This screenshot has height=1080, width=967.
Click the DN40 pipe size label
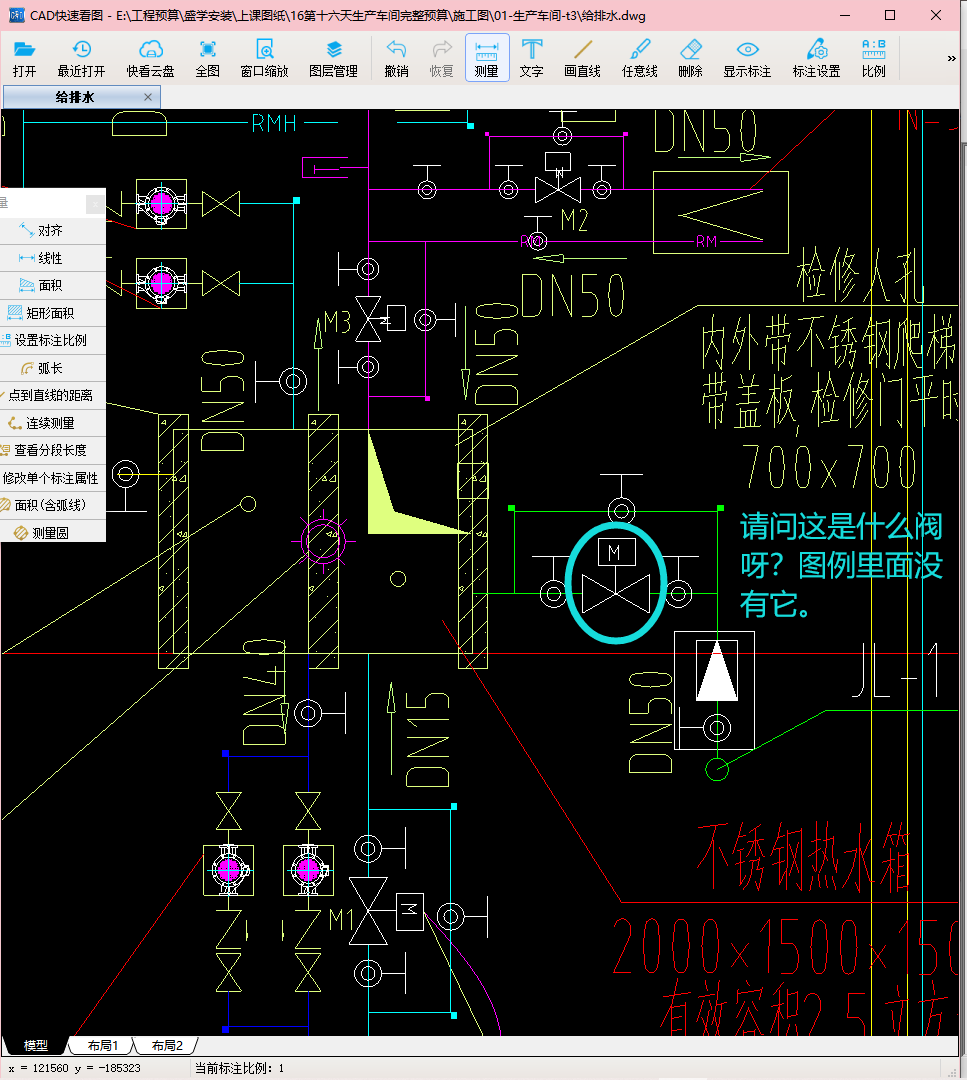point(264,692)
